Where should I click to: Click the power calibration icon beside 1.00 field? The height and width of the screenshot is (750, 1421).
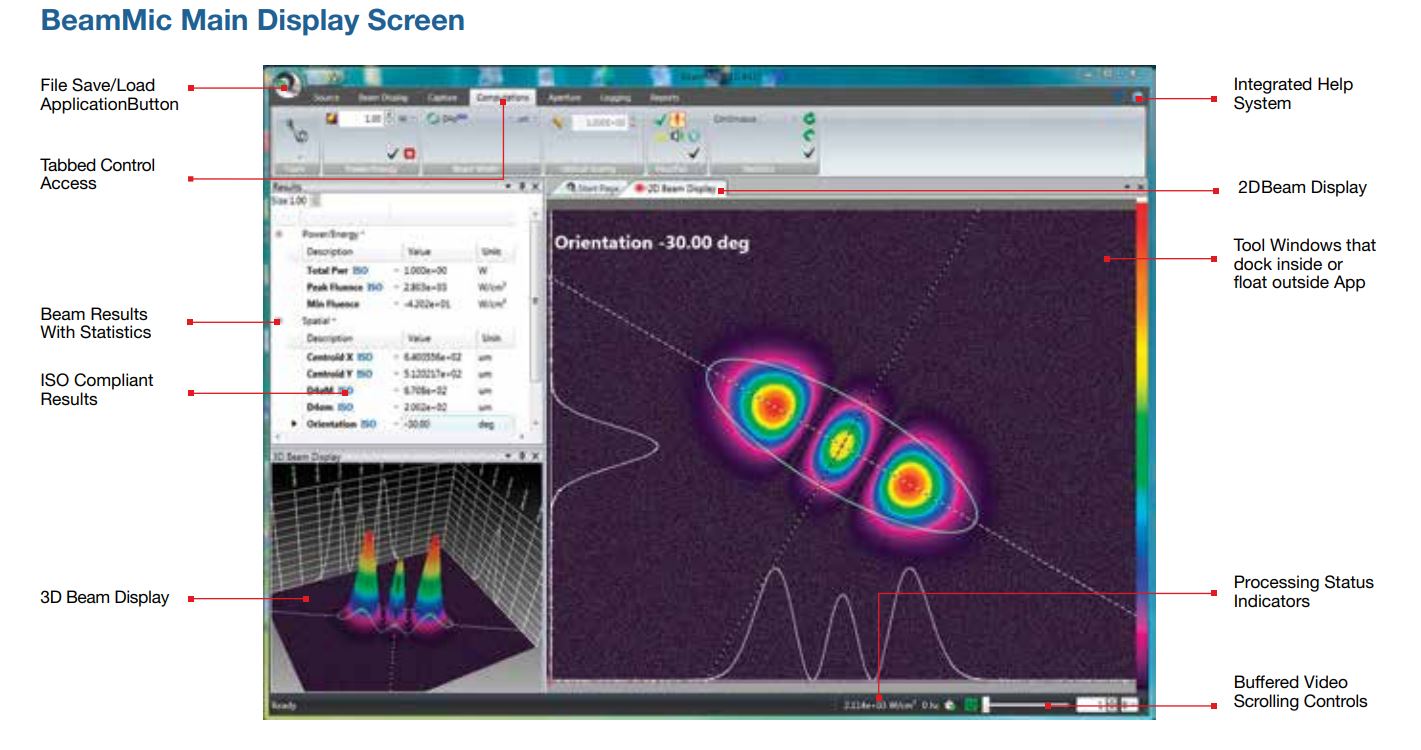[x=333, y=118]
